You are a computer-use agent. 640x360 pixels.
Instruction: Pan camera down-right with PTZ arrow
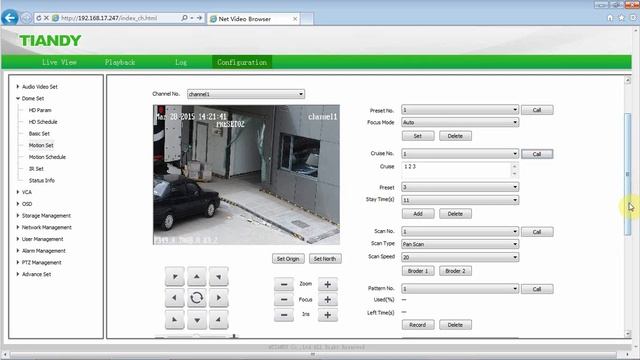pos(218,320)
